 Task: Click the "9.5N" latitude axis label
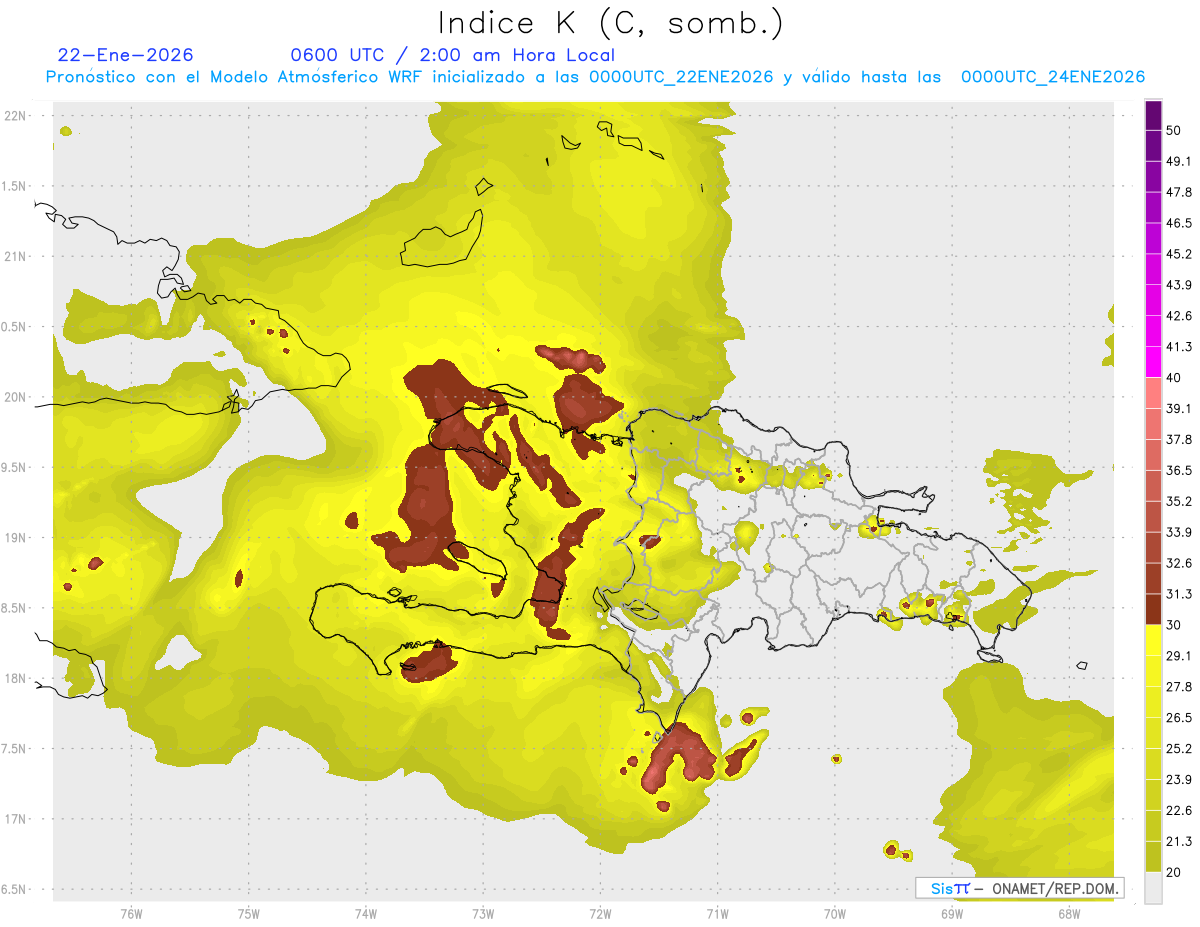tap(14, 468)
